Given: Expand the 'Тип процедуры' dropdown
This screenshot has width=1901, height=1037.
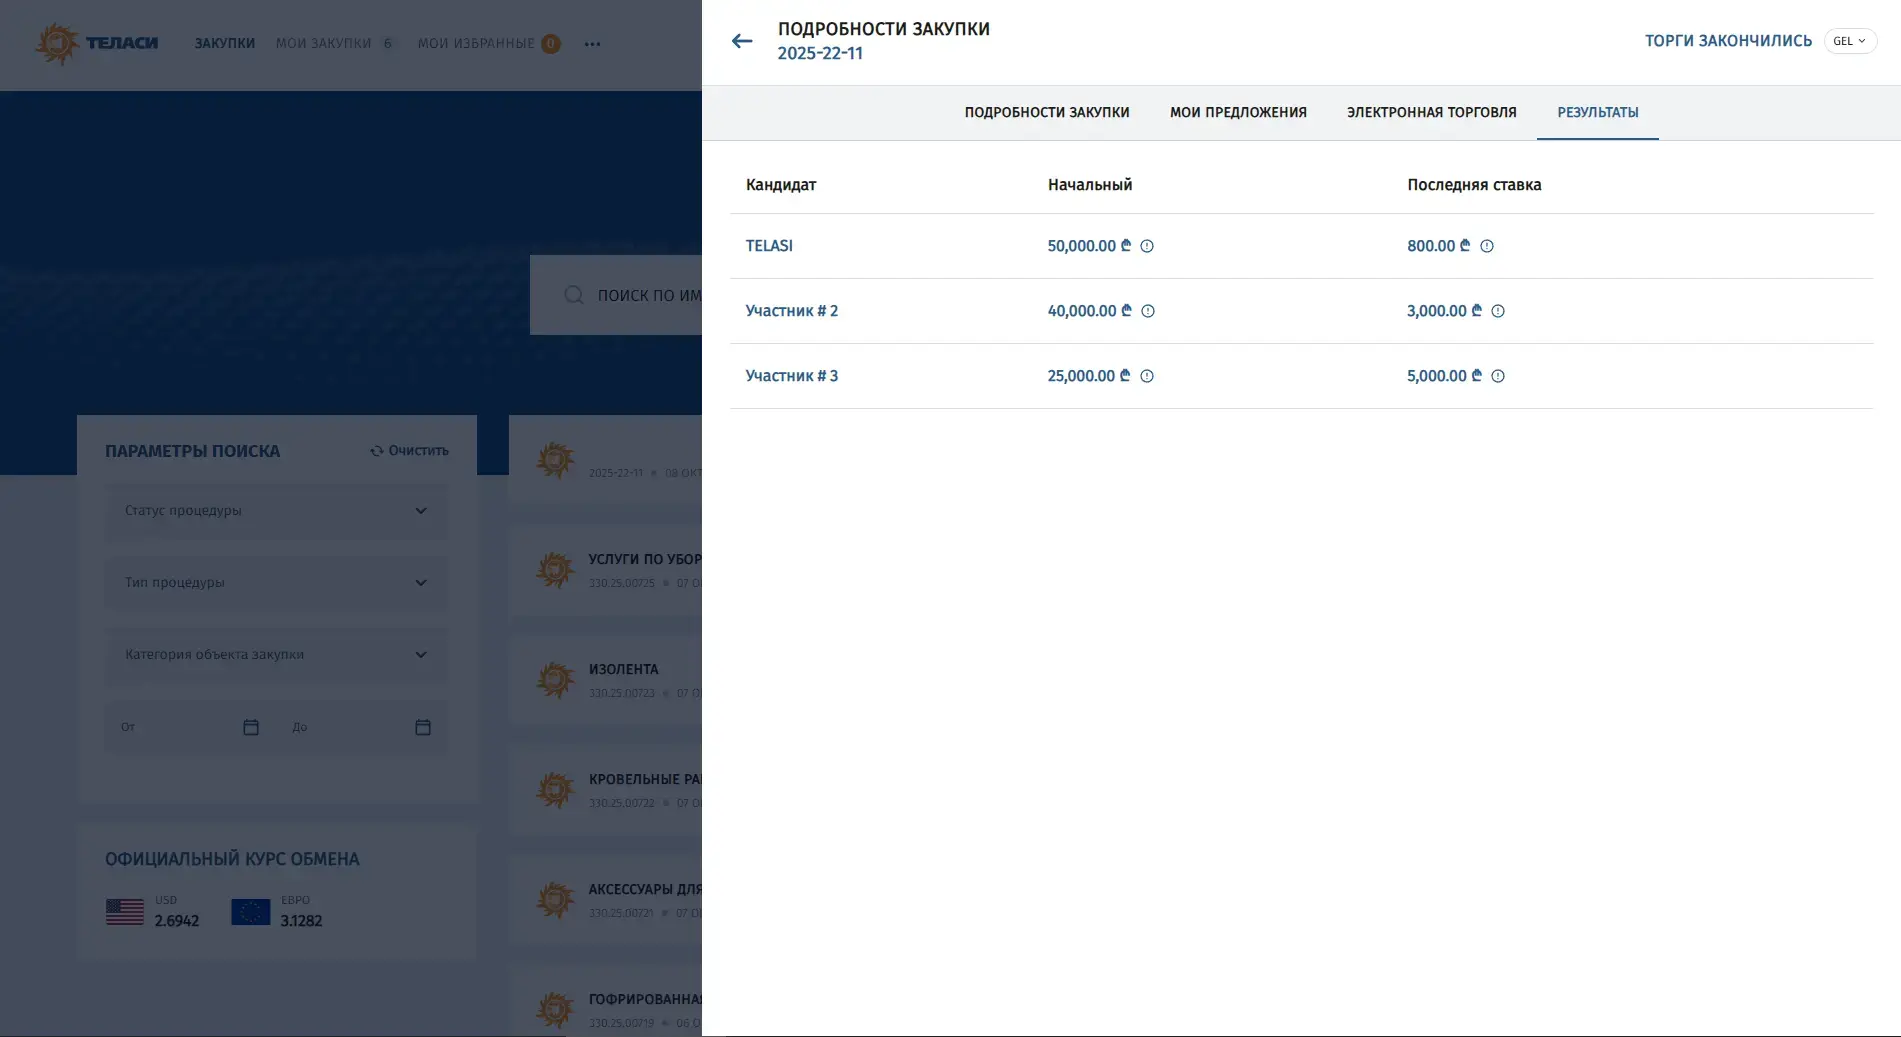Looking at the screenshot, I should point(276,583).
